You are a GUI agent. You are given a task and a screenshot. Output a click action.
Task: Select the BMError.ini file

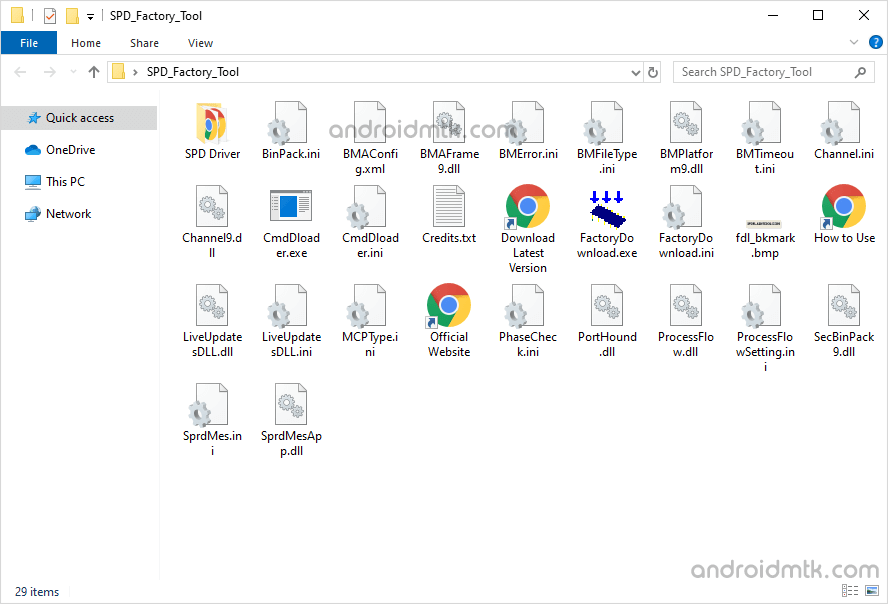[528, 131]
